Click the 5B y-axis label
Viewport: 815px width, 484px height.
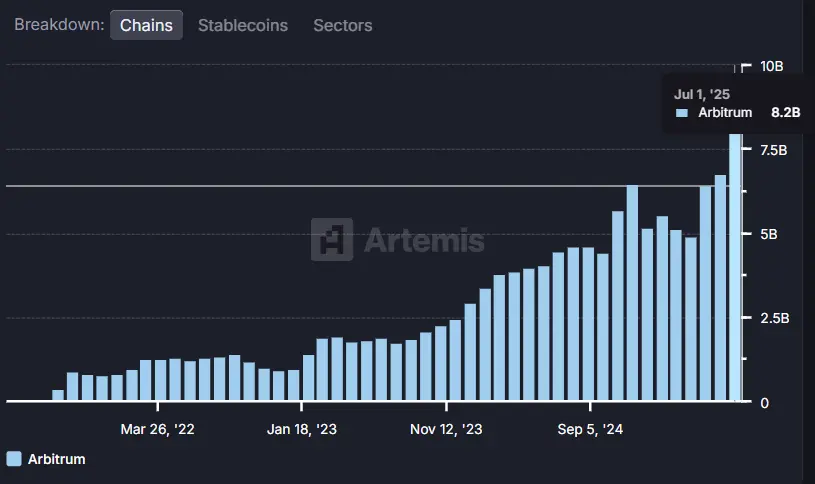click(769, 234)
